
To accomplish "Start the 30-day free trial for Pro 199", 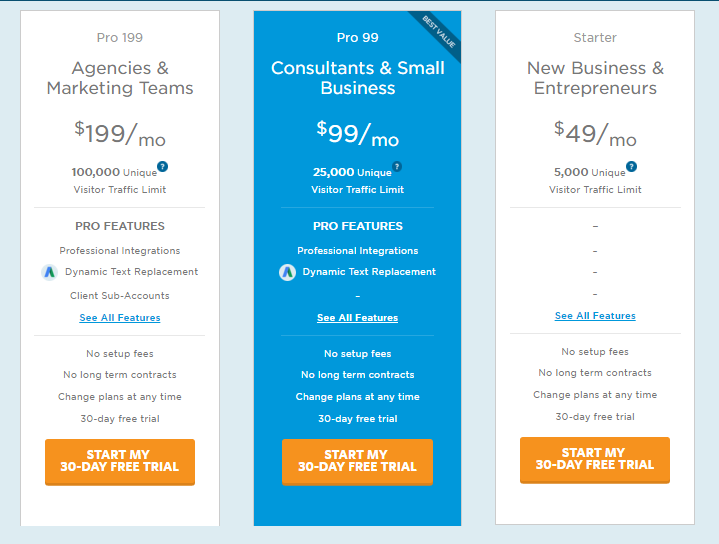I will click(120, 462).
